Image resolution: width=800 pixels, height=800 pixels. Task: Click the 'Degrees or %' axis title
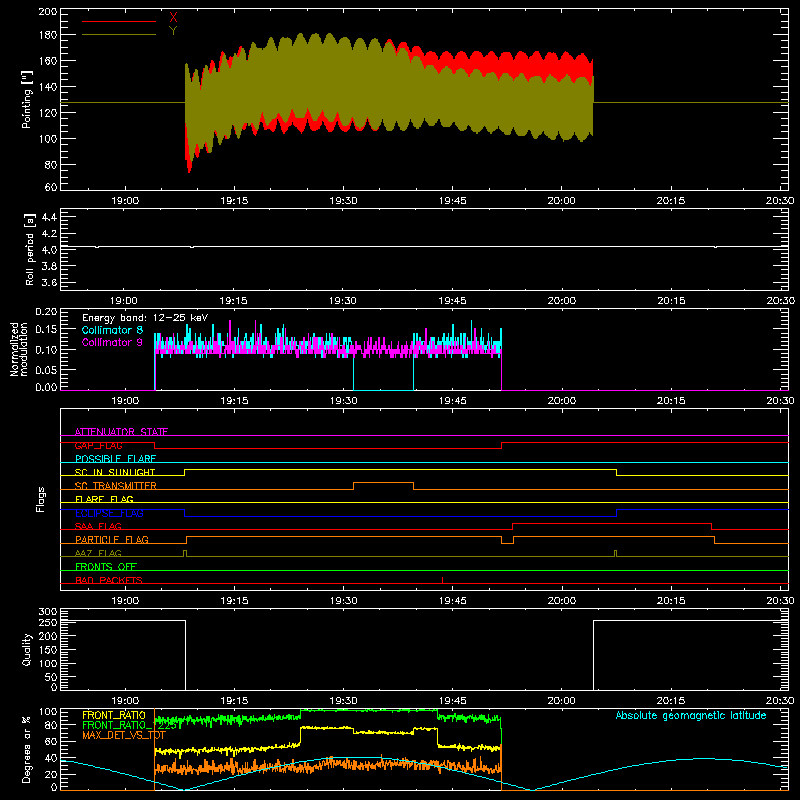pyautogui.click(x=27, y=749)
